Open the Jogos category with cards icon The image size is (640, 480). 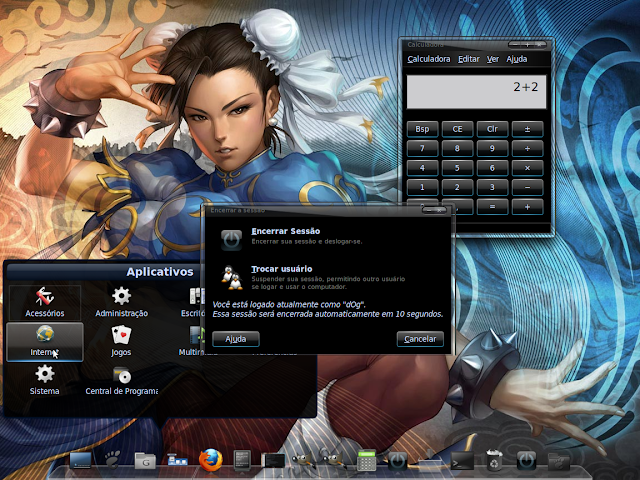pos(121,341)
